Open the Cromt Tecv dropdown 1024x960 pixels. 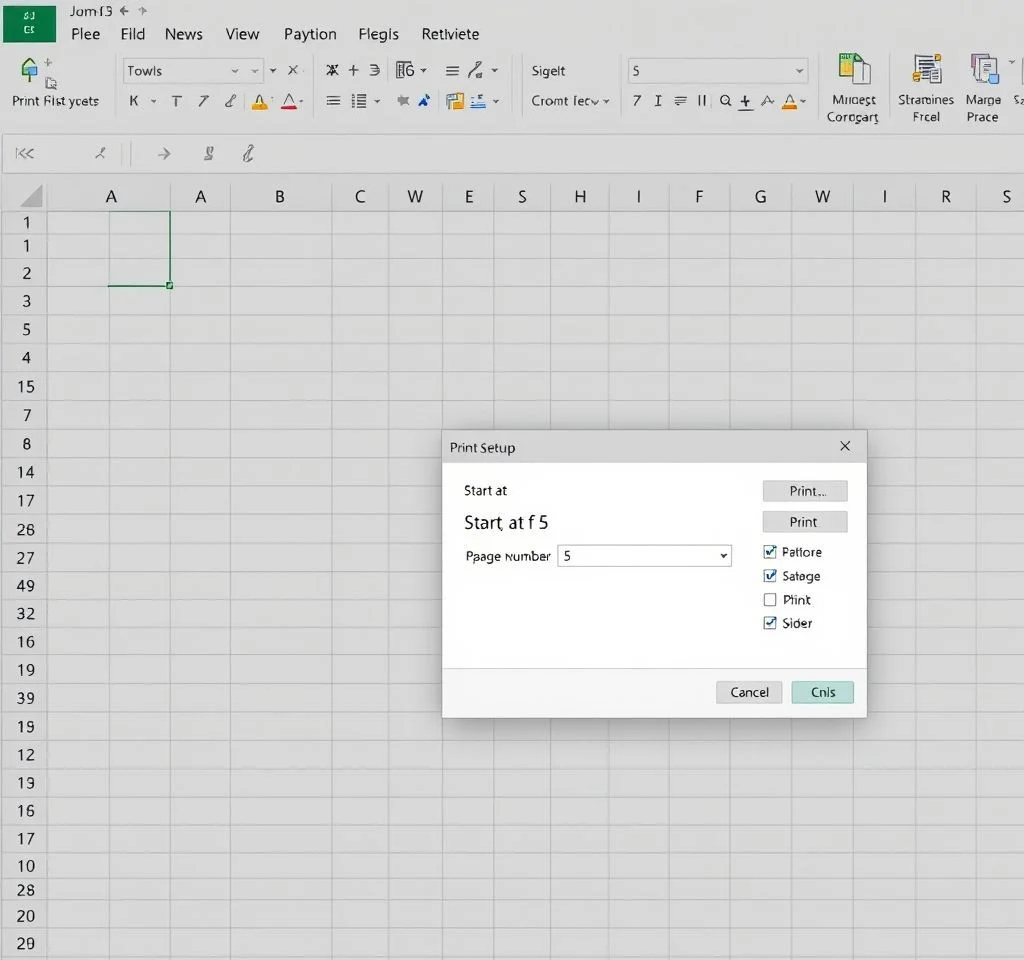[x=570, y=101]
